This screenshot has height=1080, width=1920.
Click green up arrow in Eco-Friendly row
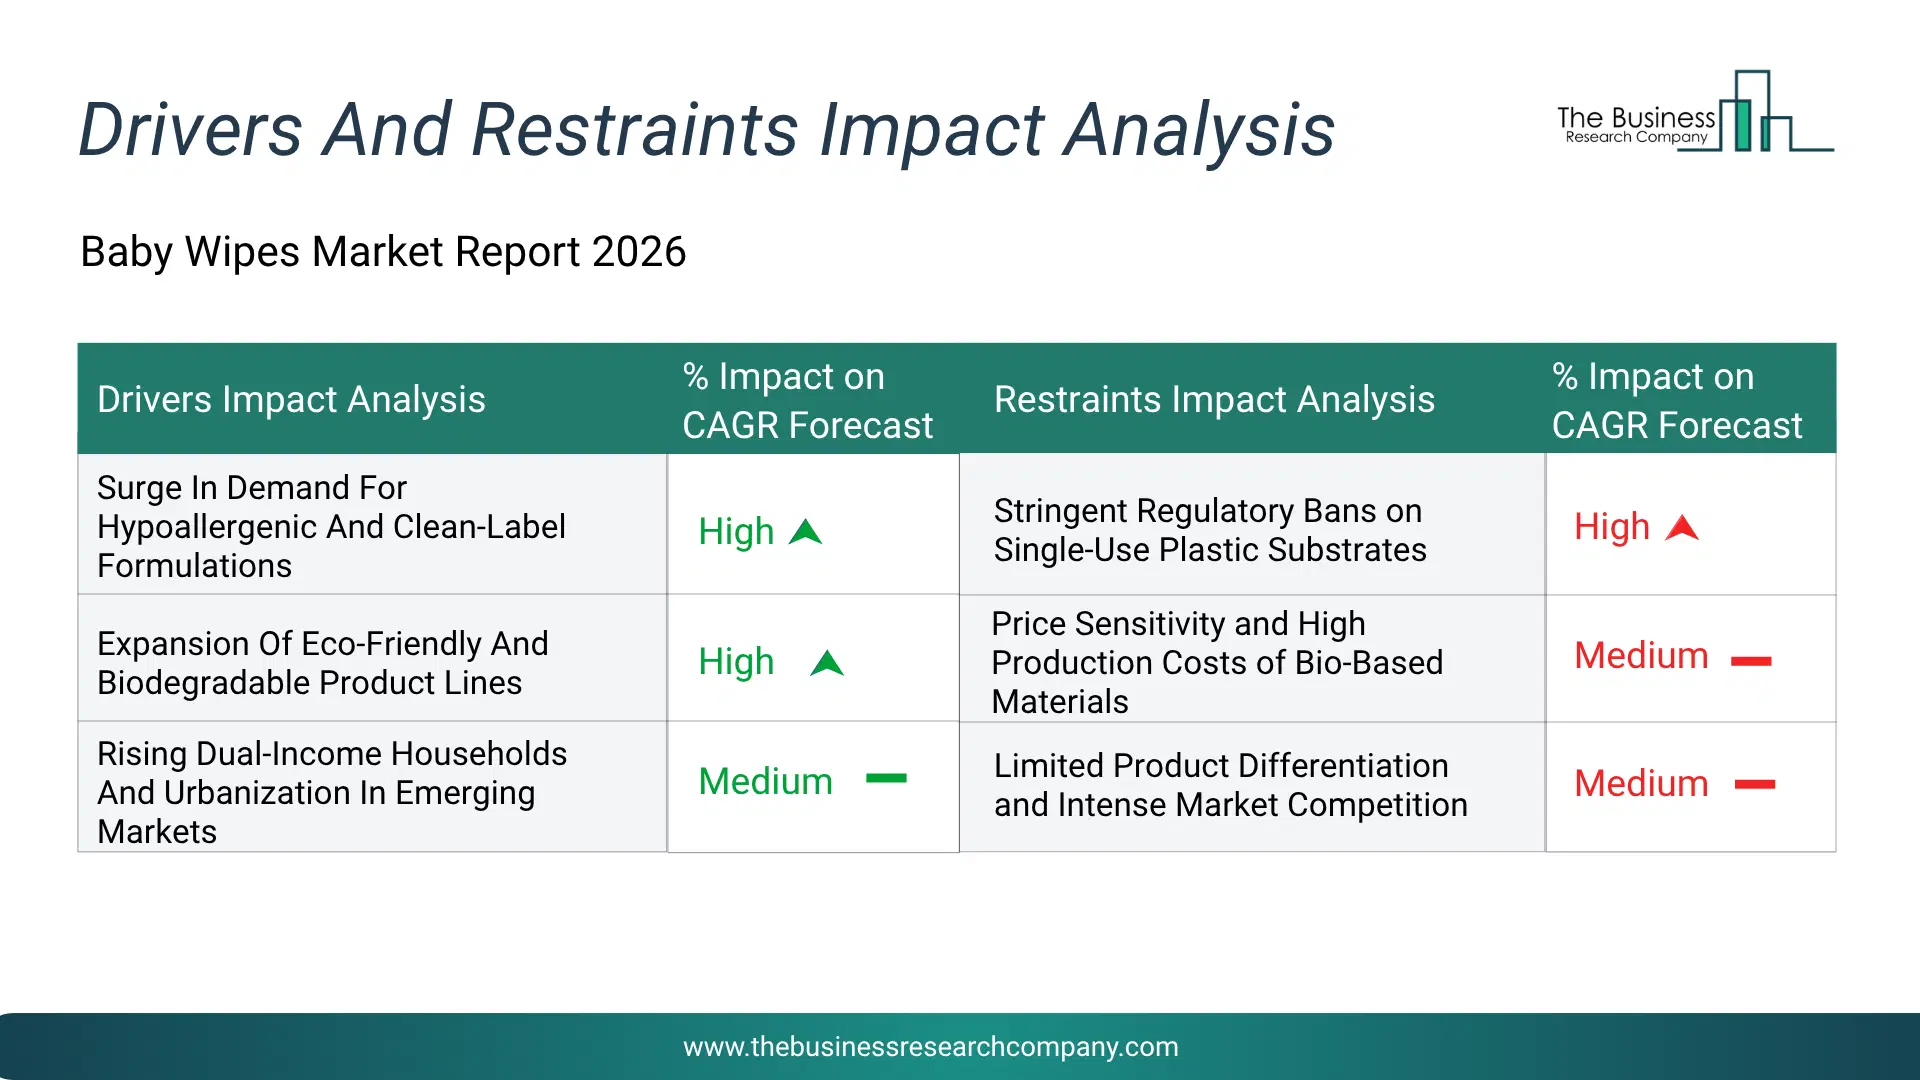coord(827,663)
